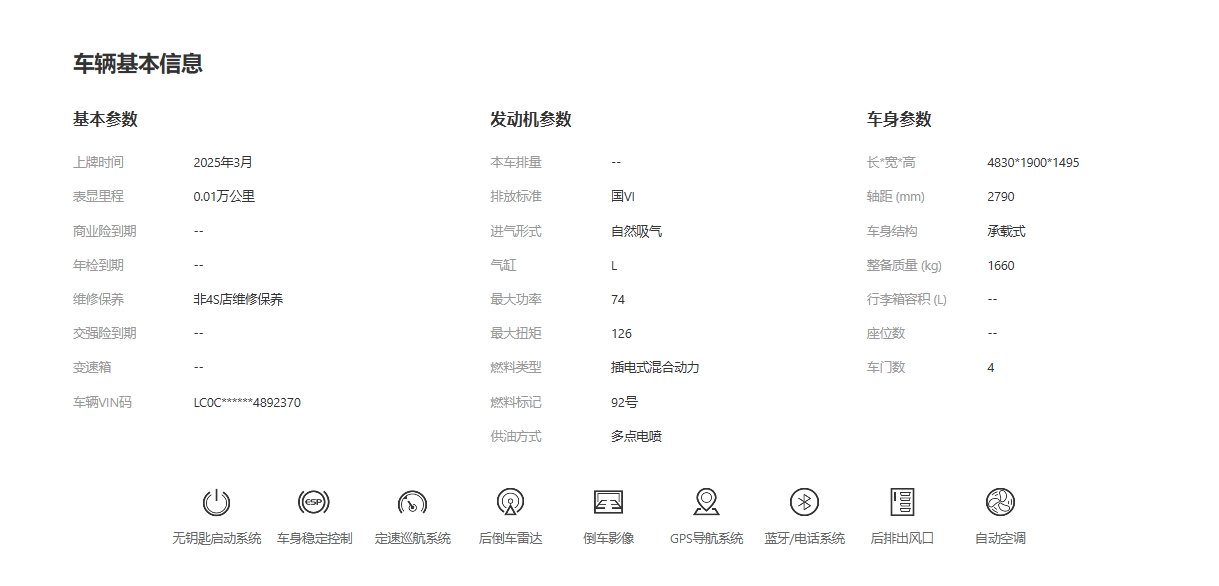The width and height of the screenshot is (1219, 586).
Task: Click the 车辆VIN码 label
Action: (x=102, y=402)
